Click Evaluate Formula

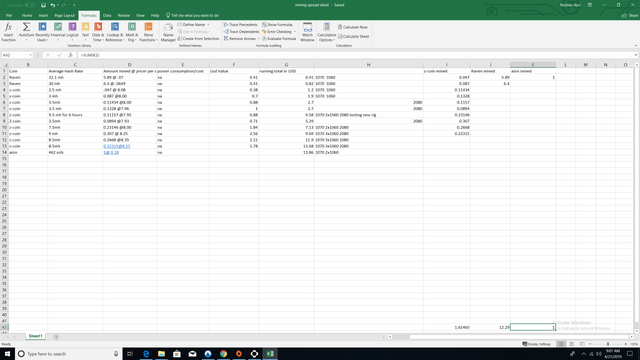(279, 38)
